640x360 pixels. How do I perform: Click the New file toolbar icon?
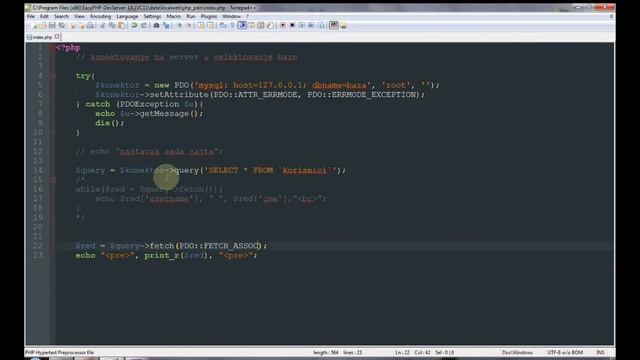(33, 25)
